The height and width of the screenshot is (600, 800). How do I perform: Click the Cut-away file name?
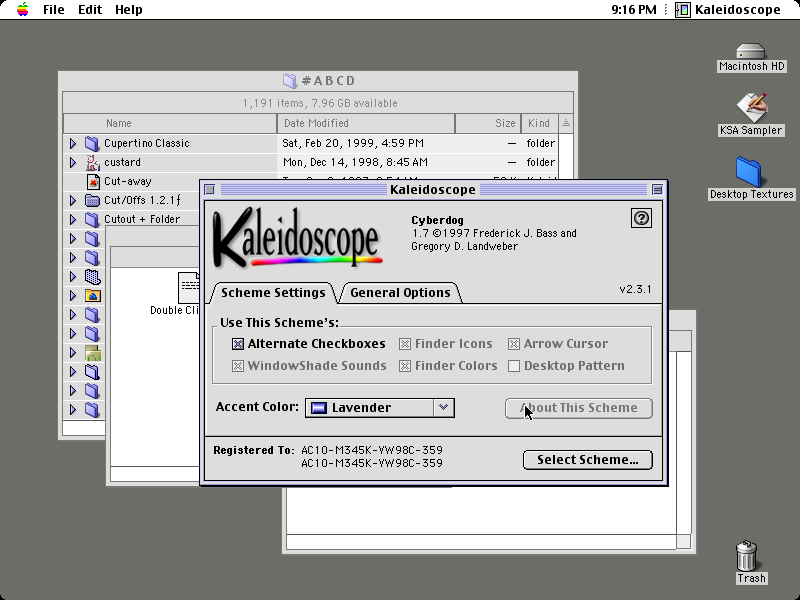(x=128, y=181)
